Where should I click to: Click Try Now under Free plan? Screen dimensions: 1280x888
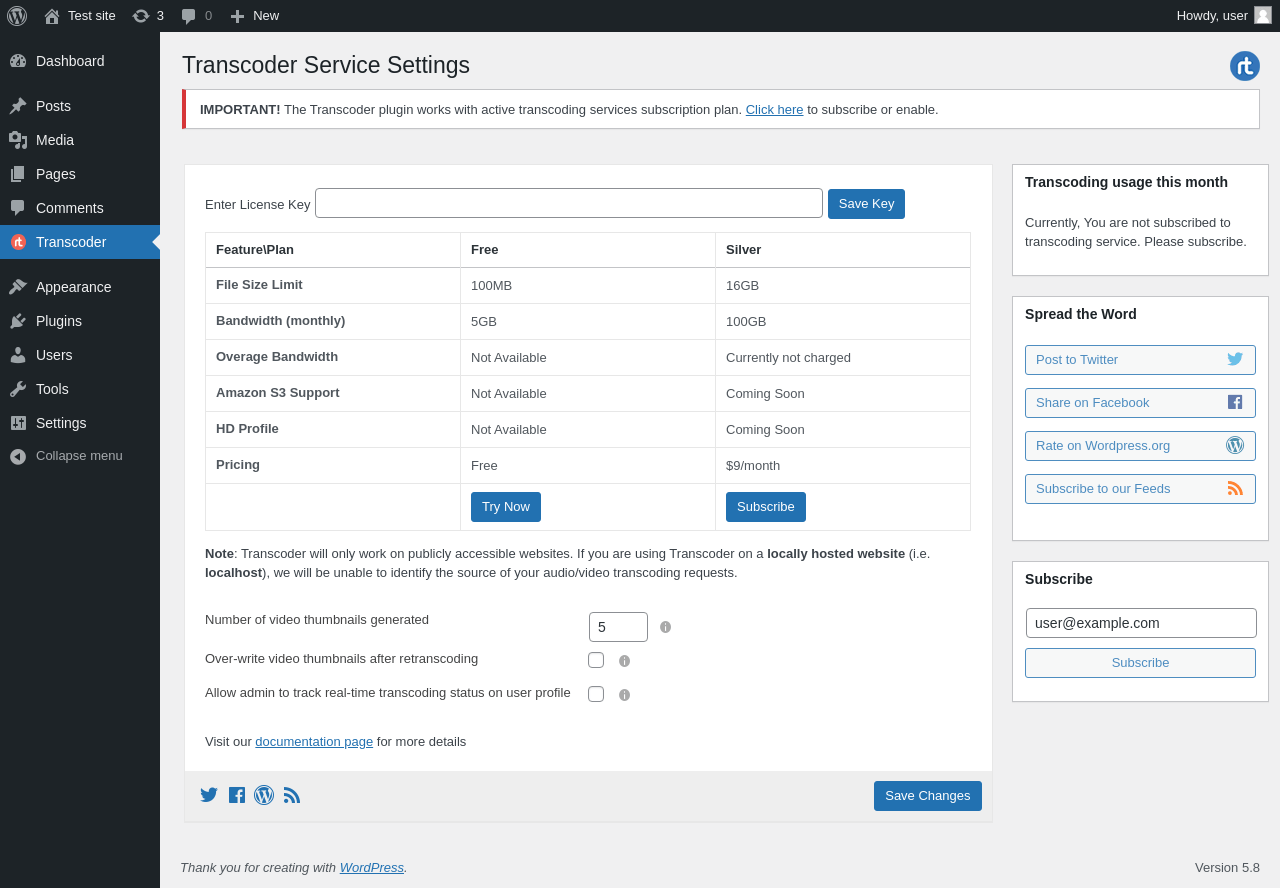(506, 507)
